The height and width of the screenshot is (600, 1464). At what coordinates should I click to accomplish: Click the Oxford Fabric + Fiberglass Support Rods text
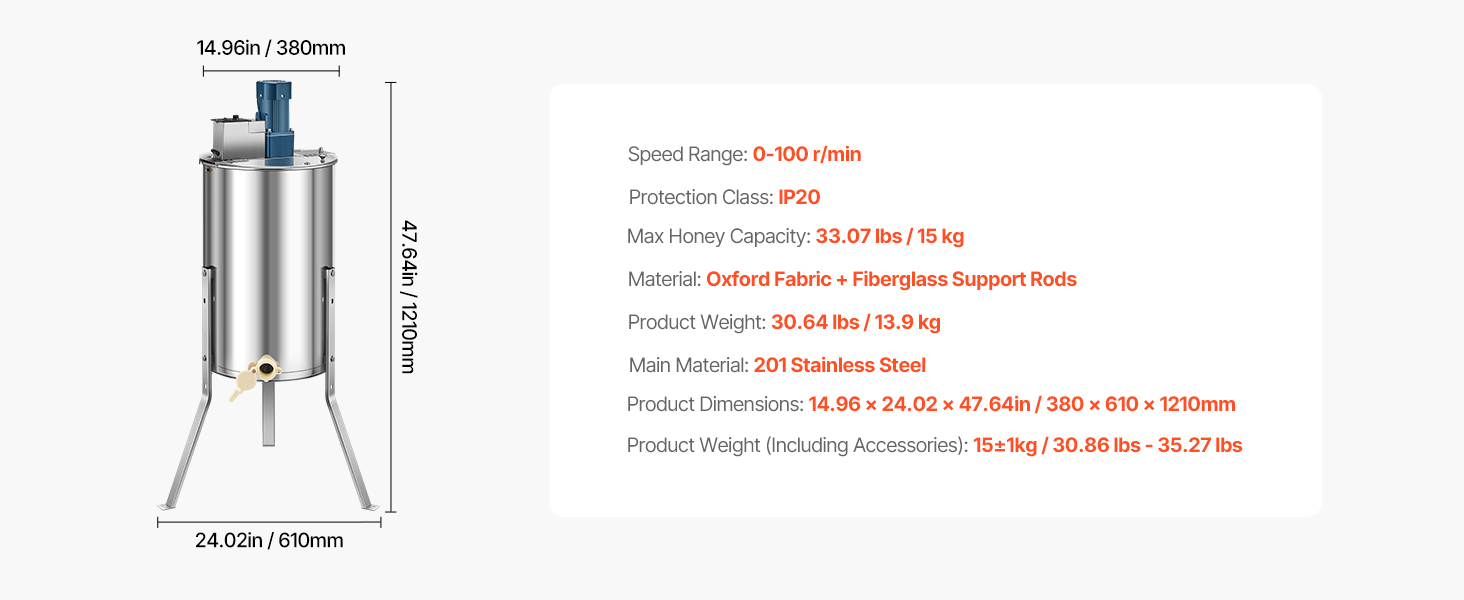[891, 279]
